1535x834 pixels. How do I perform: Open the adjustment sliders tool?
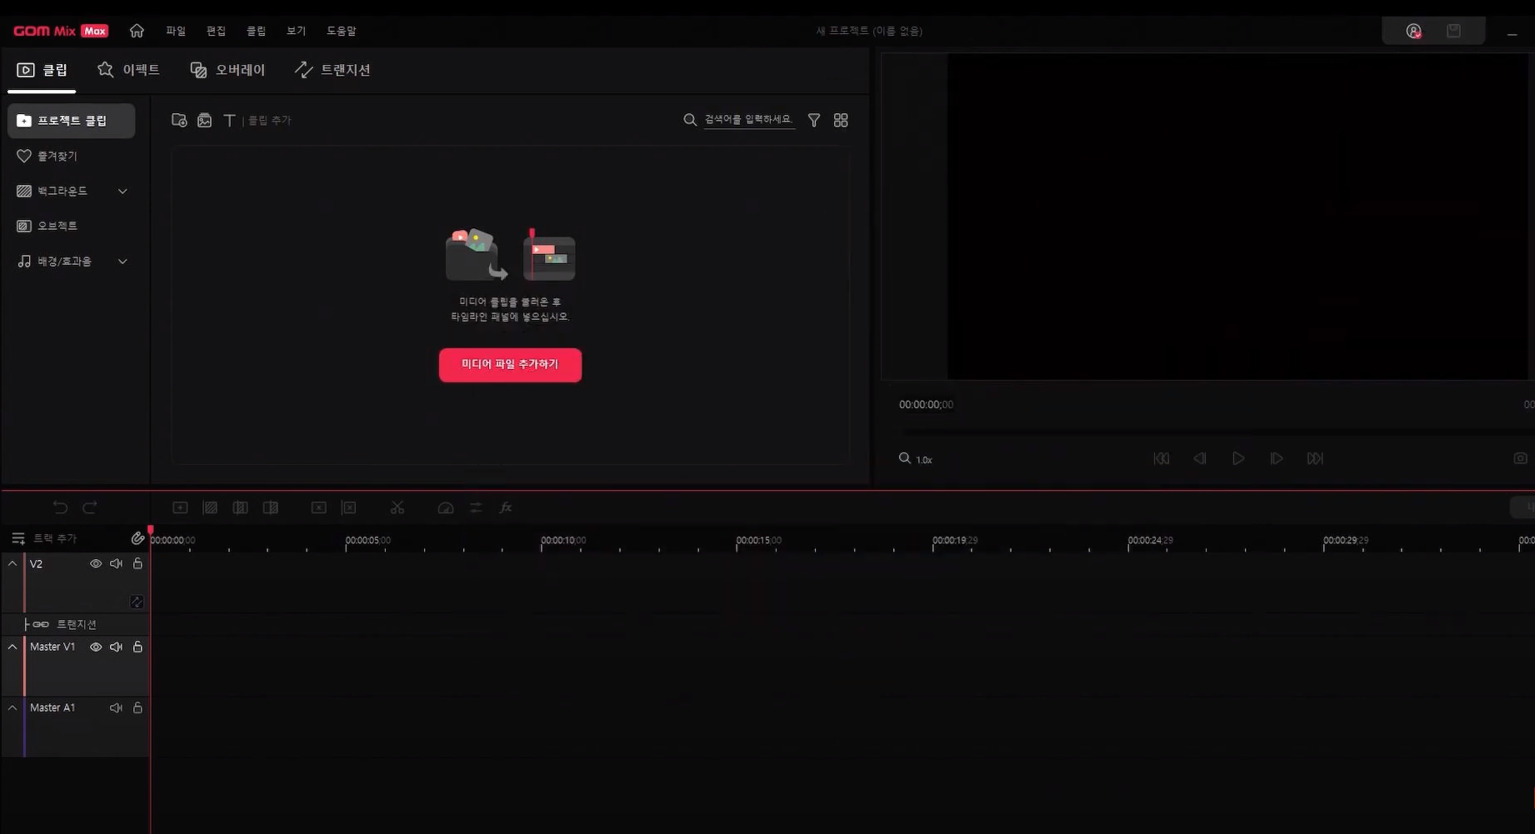click(x=476, y=508)
